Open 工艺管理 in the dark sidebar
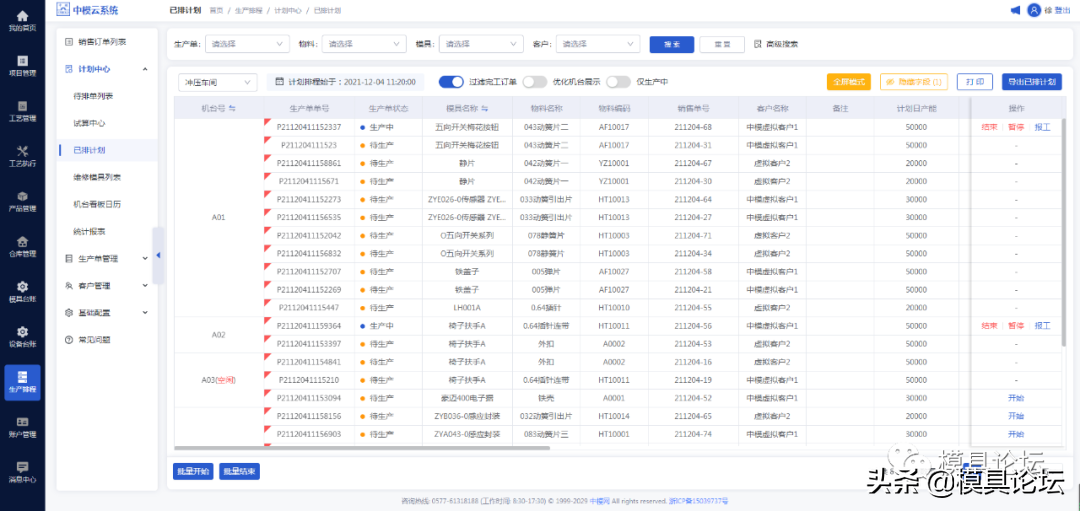The width and height of the screenshot is (1080, 511). point(22,112)
